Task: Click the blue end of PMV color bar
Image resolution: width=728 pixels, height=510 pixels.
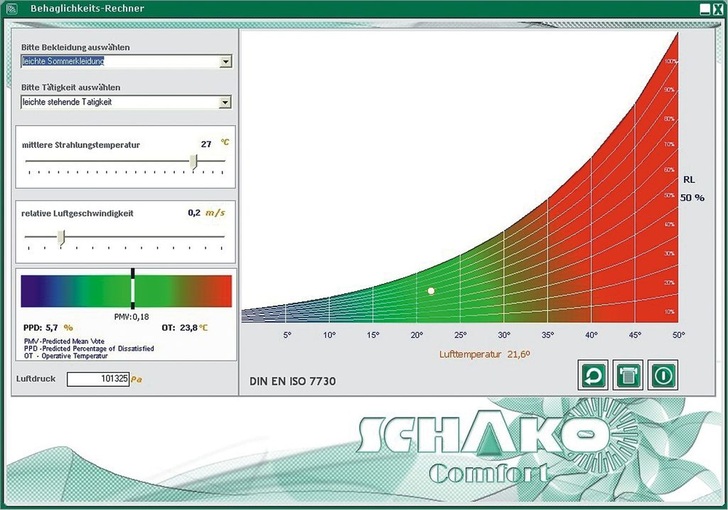Action: tap(29, 291)
